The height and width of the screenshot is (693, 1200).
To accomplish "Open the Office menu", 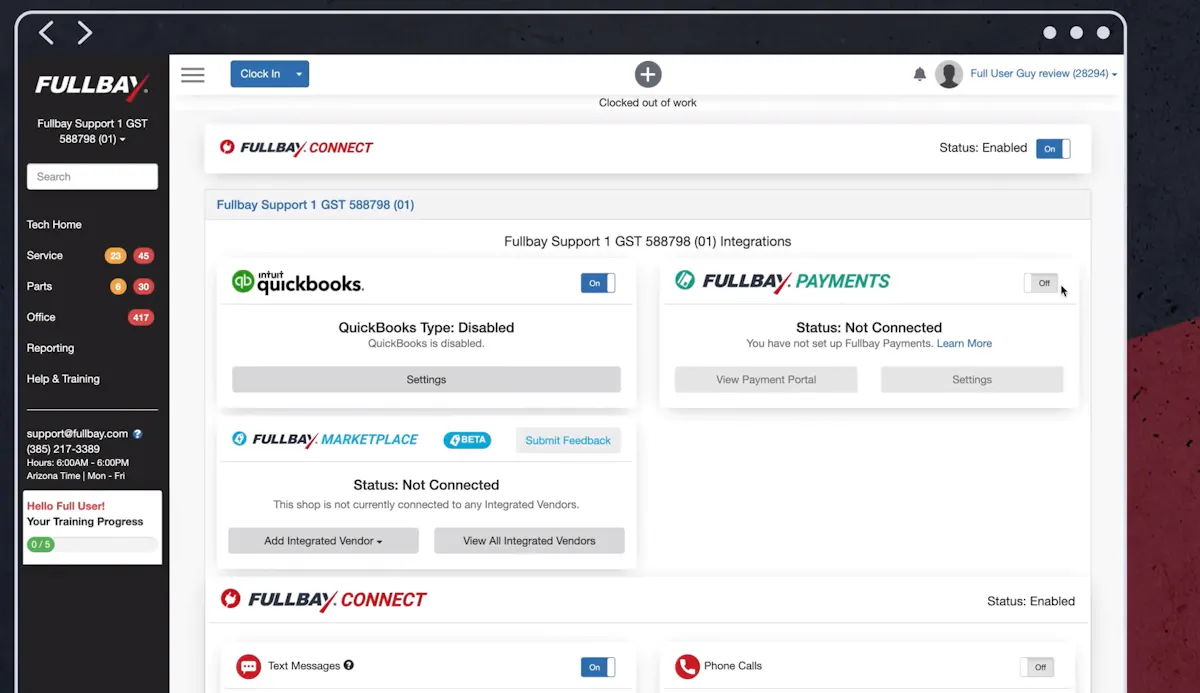I will (41, 318).
